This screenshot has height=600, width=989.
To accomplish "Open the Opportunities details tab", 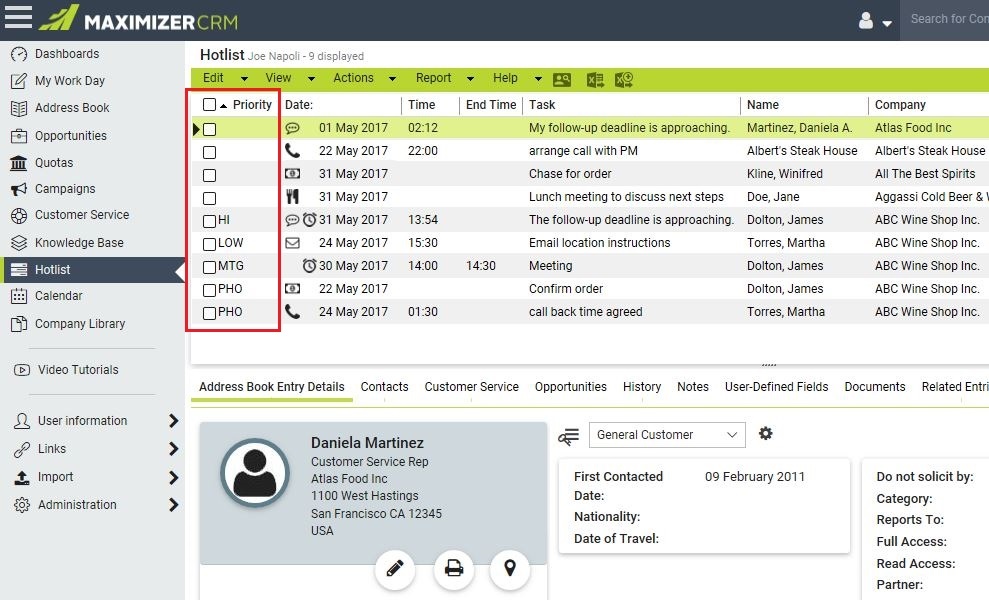I will 570,387.
